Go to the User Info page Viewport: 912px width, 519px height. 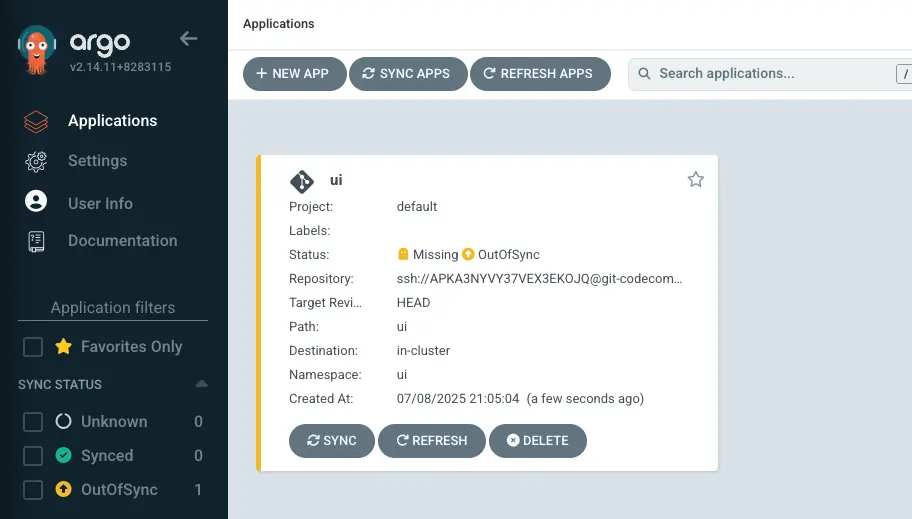tap(100, 203)
